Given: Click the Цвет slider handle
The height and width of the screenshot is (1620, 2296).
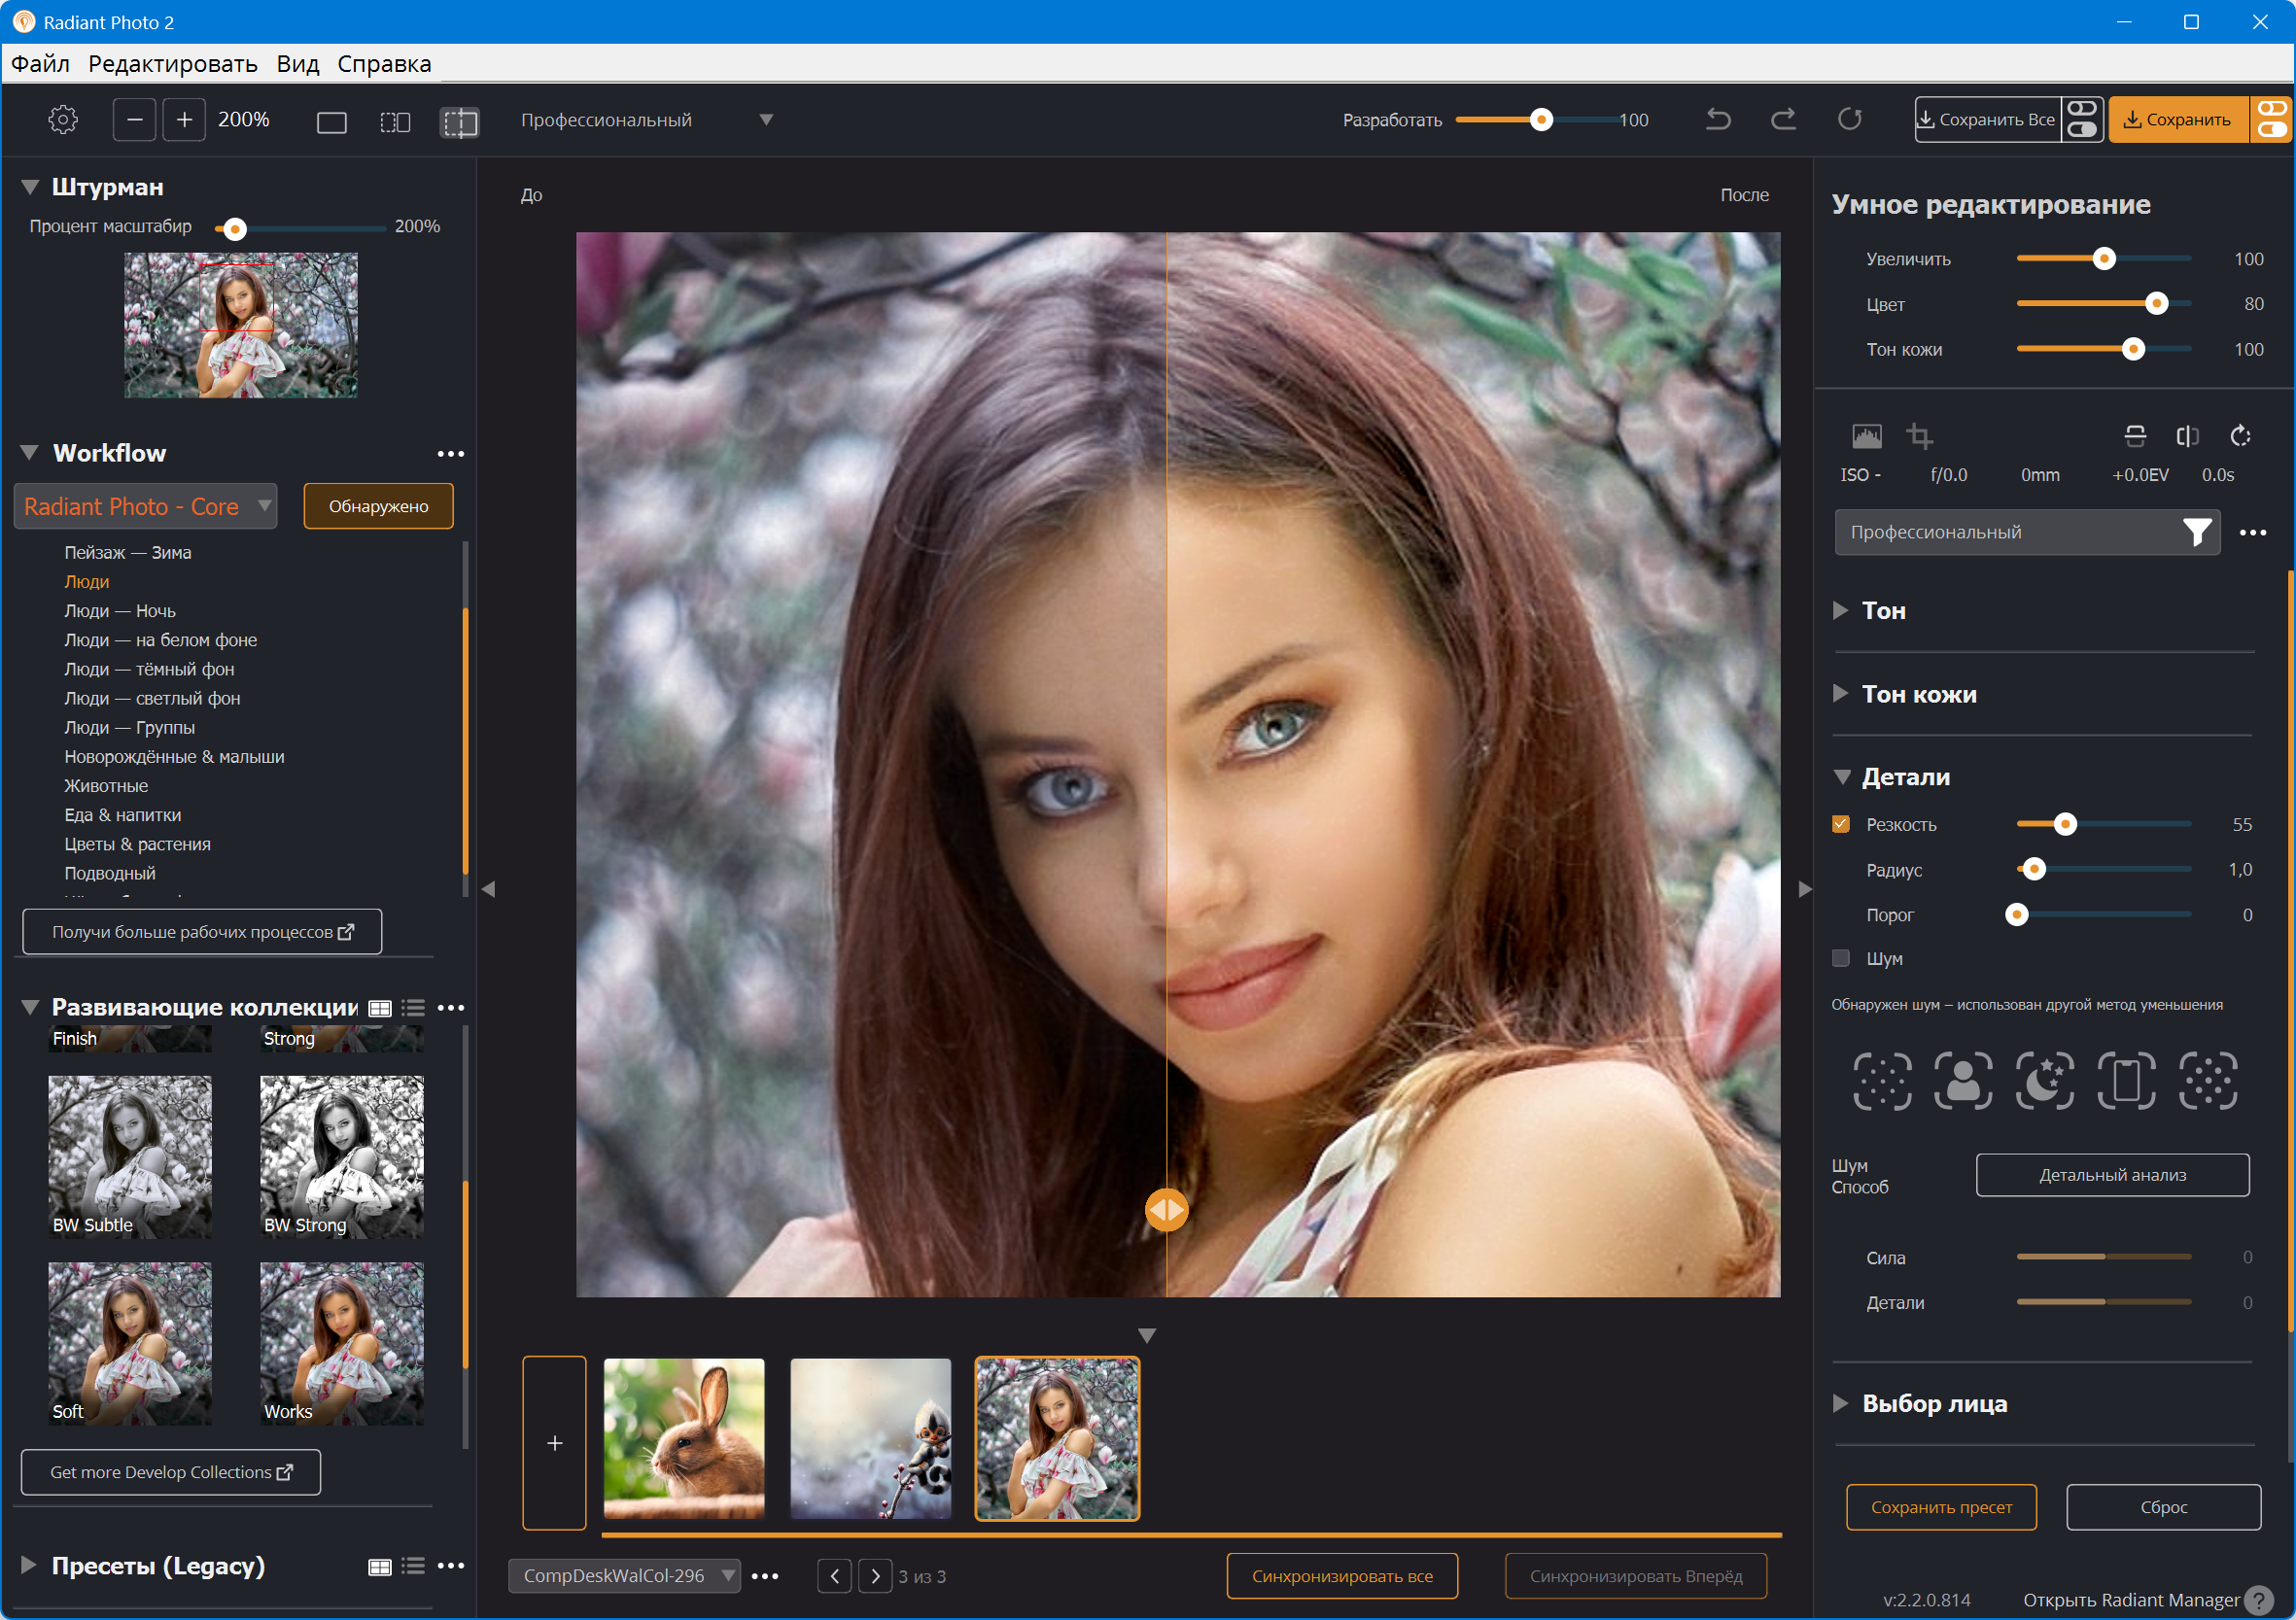Looking at the screenshot, I should [2156, 304].
